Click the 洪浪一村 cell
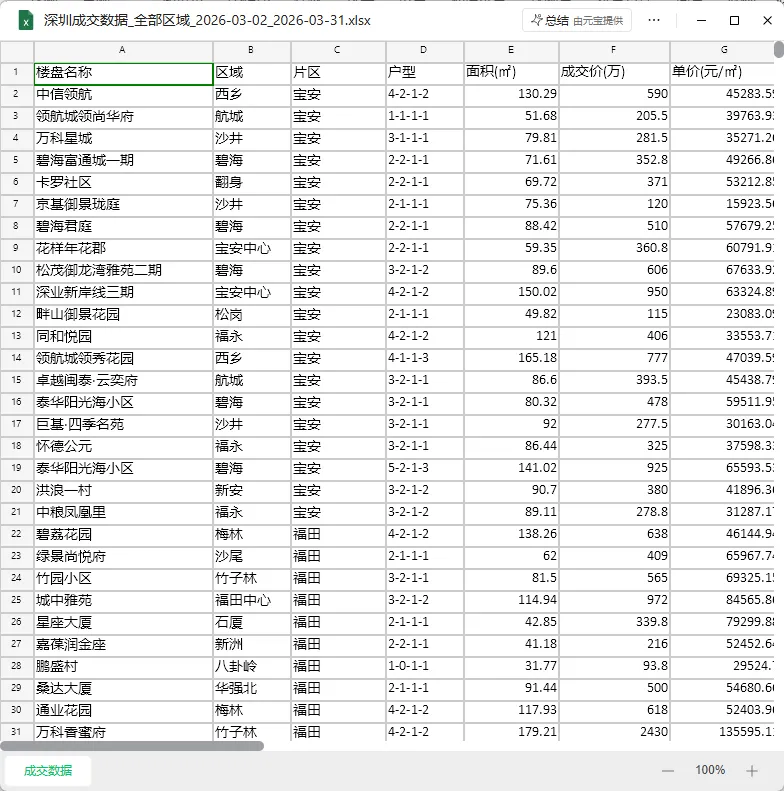784x791 pixels. pyautogui.click(x=123, y=490)
